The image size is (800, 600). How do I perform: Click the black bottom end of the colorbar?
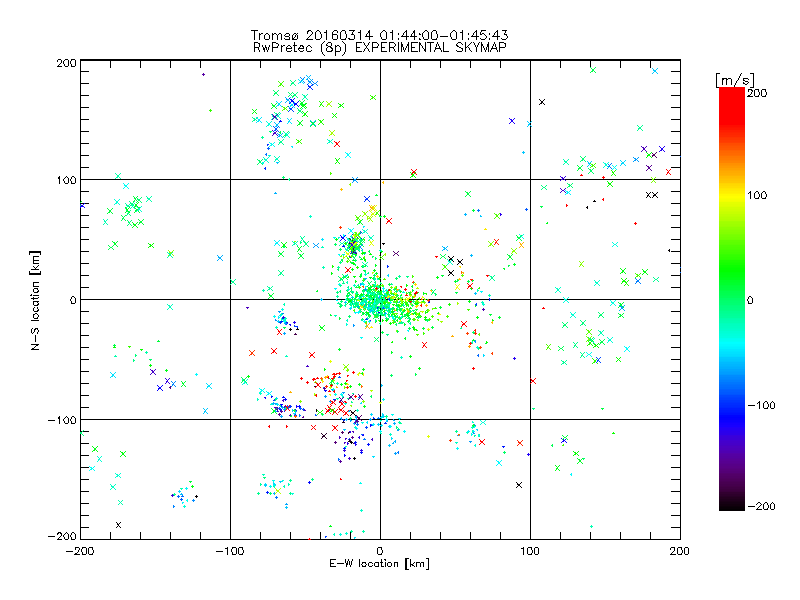click(x=732, y=504)
